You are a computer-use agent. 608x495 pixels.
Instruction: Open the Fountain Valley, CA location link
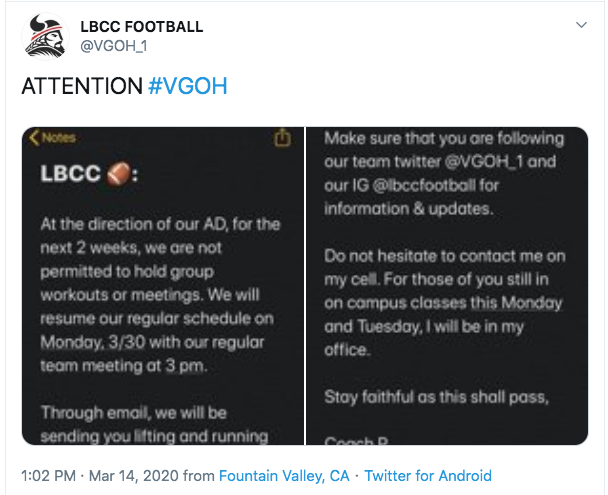(x=284, y=476)
